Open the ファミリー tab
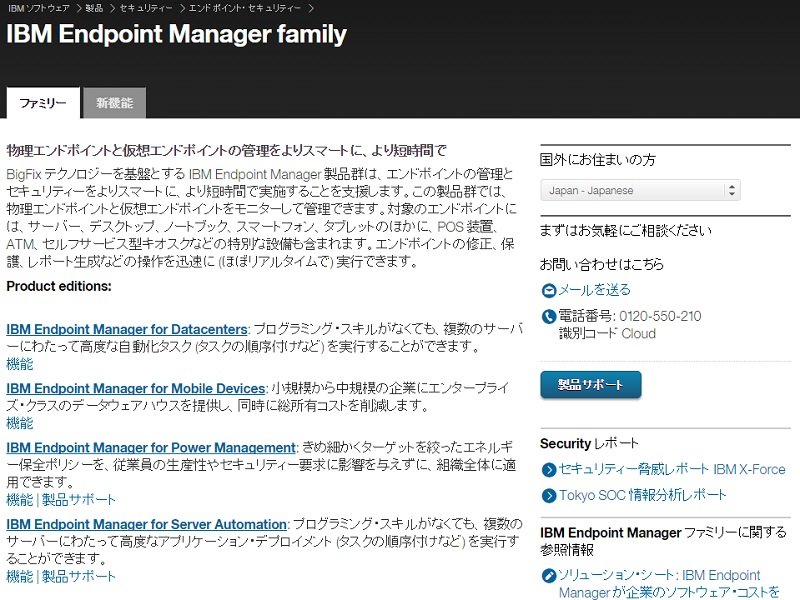 click(43, 103)
